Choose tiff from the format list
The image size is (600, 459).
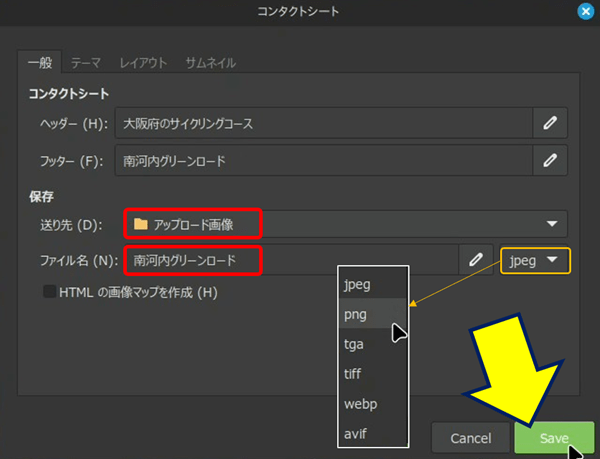tap(372, 374)
